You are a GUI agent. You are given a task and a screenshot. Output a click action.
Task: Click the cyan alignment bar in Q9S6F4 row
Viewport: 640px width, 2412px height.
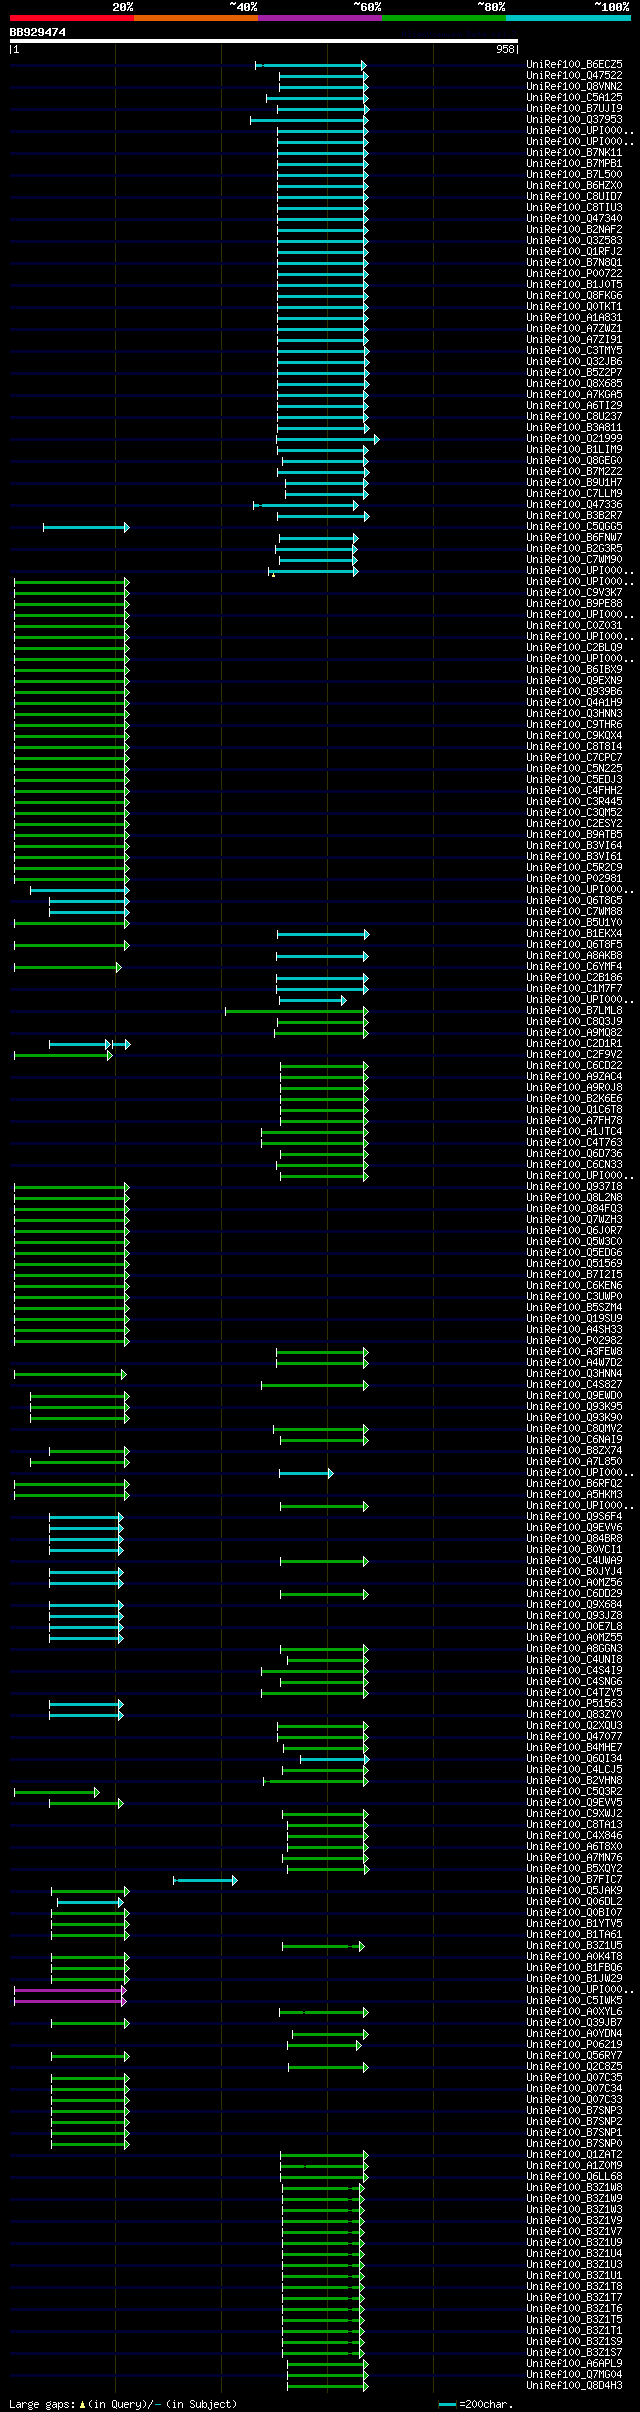click(x=86, y=1517)
